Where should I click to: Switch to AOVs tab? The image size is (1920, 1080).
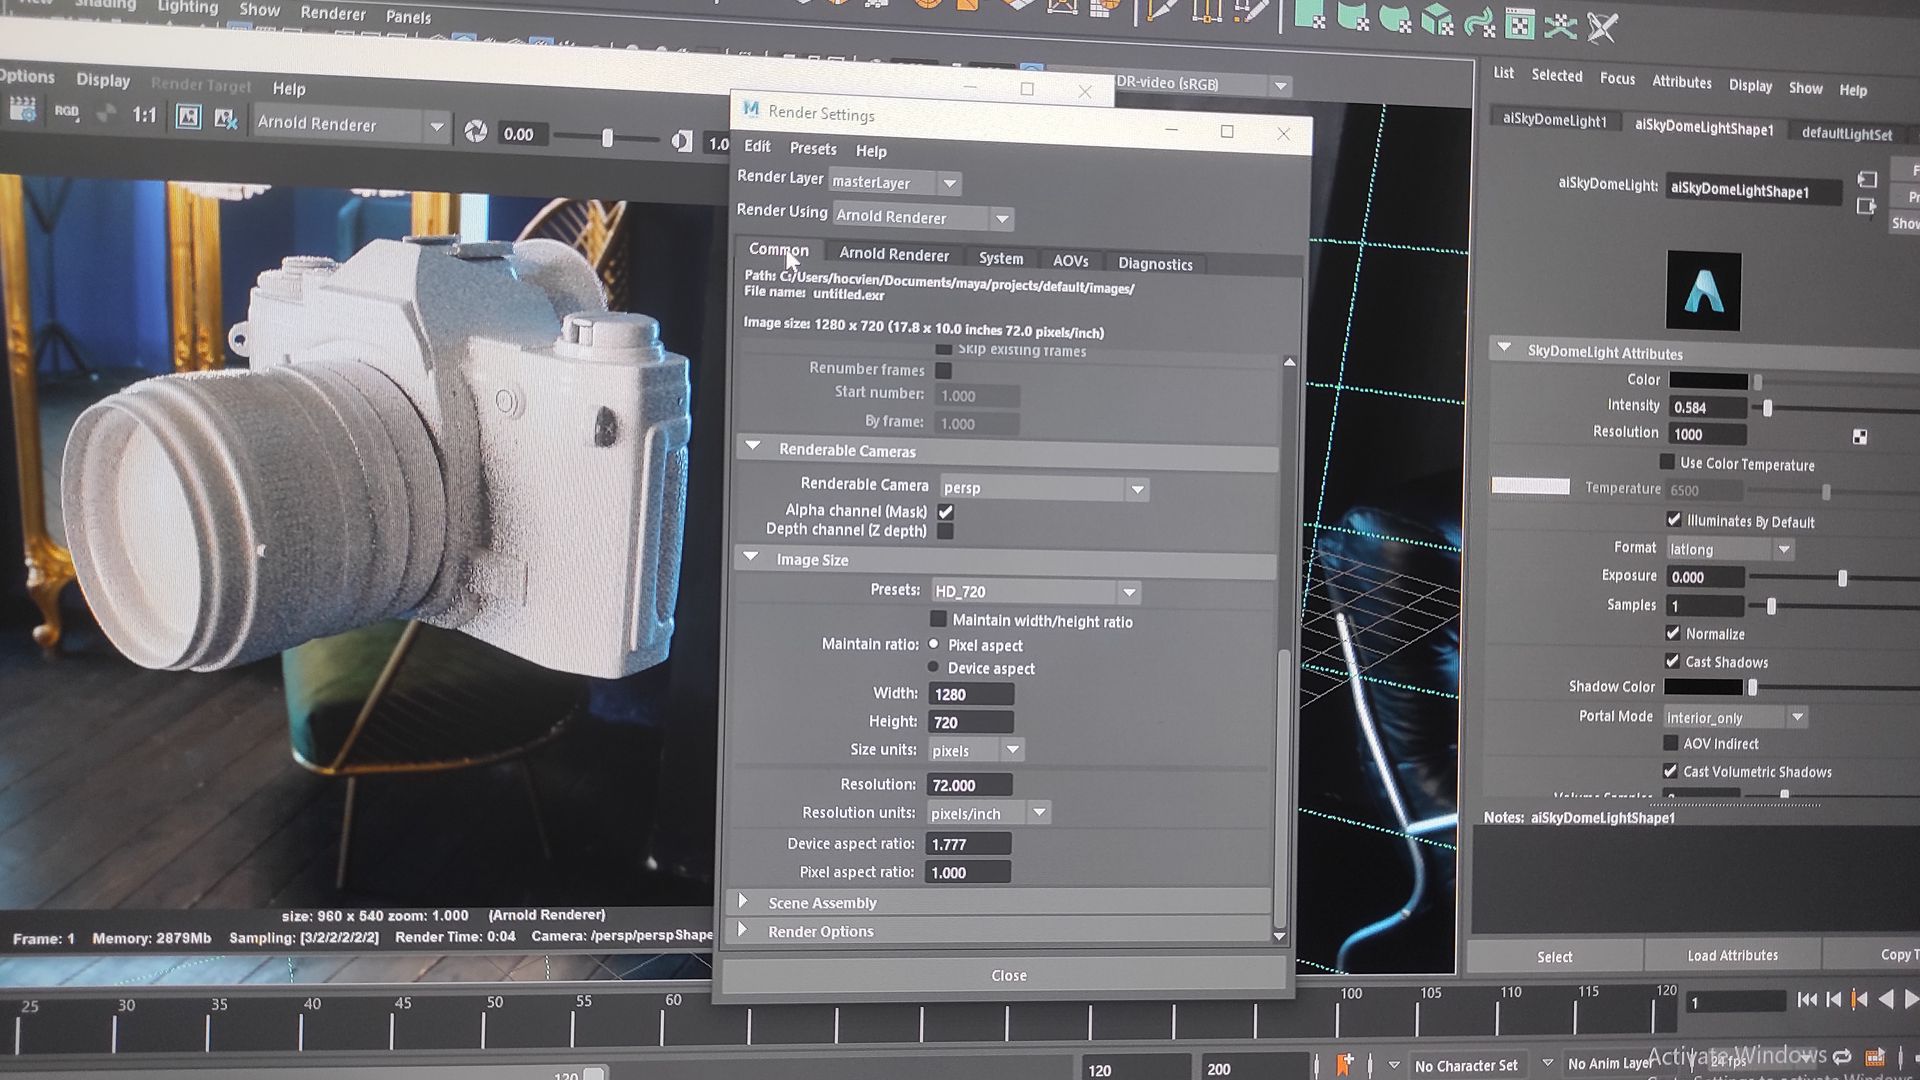click(x=1070, y=261)
